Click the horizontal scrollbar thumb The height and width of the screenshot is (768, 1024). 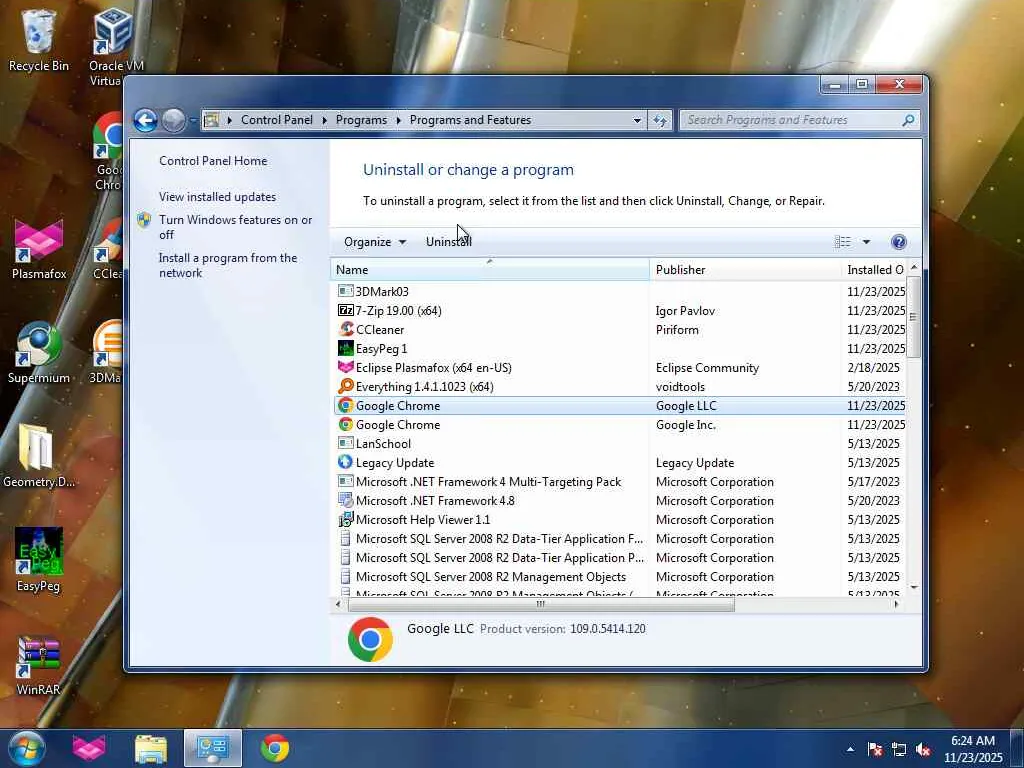[x=541, y=605]
